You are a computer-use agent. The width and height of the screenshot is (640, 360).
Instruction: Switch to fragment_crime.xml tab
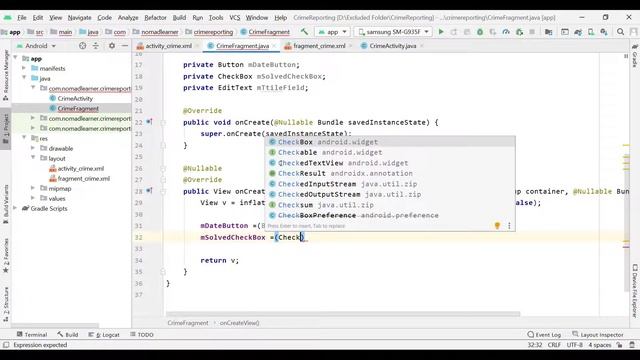(319, 46)
